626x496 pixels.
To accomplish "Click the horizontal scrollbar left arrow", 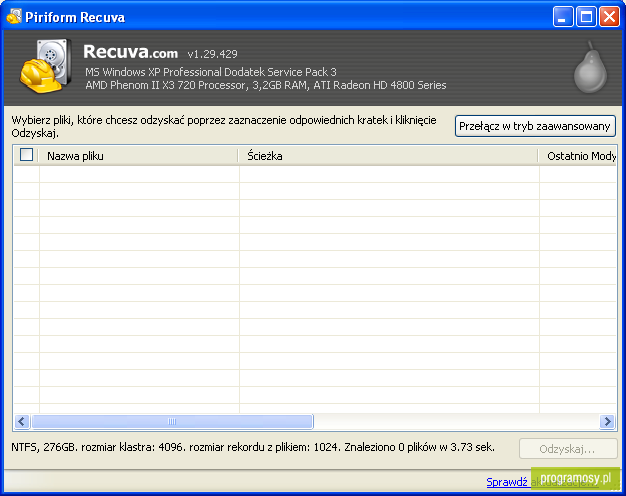I will click(22, 421).
